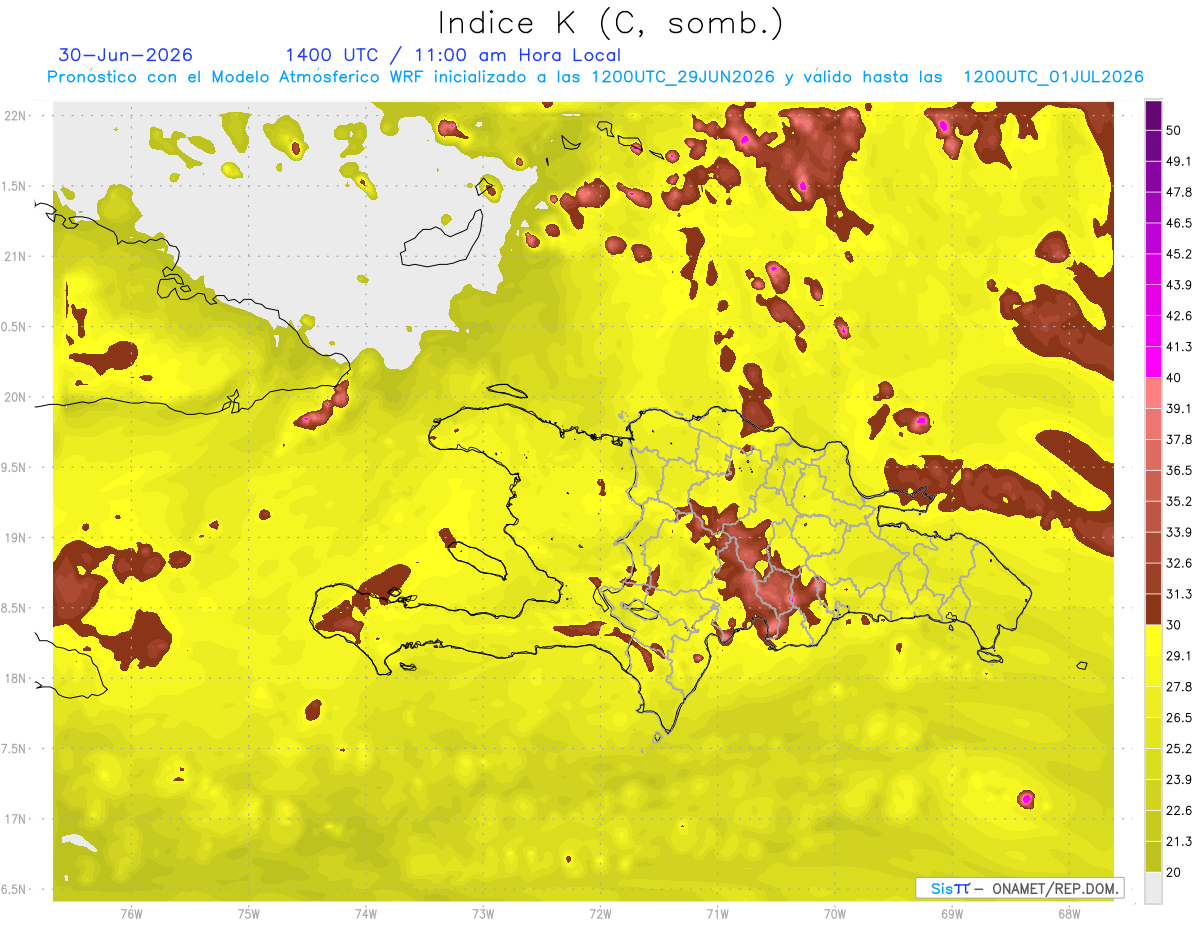Image resolution: width=1200 pixels, height=927 pixels.
Task: Click the "71W" longitude label
Action: coord(717,913)
